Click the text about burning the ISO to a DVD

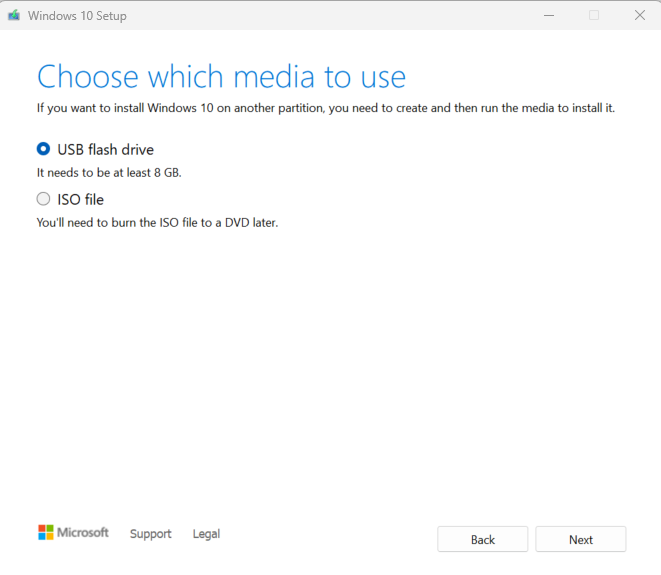[157, 223]
